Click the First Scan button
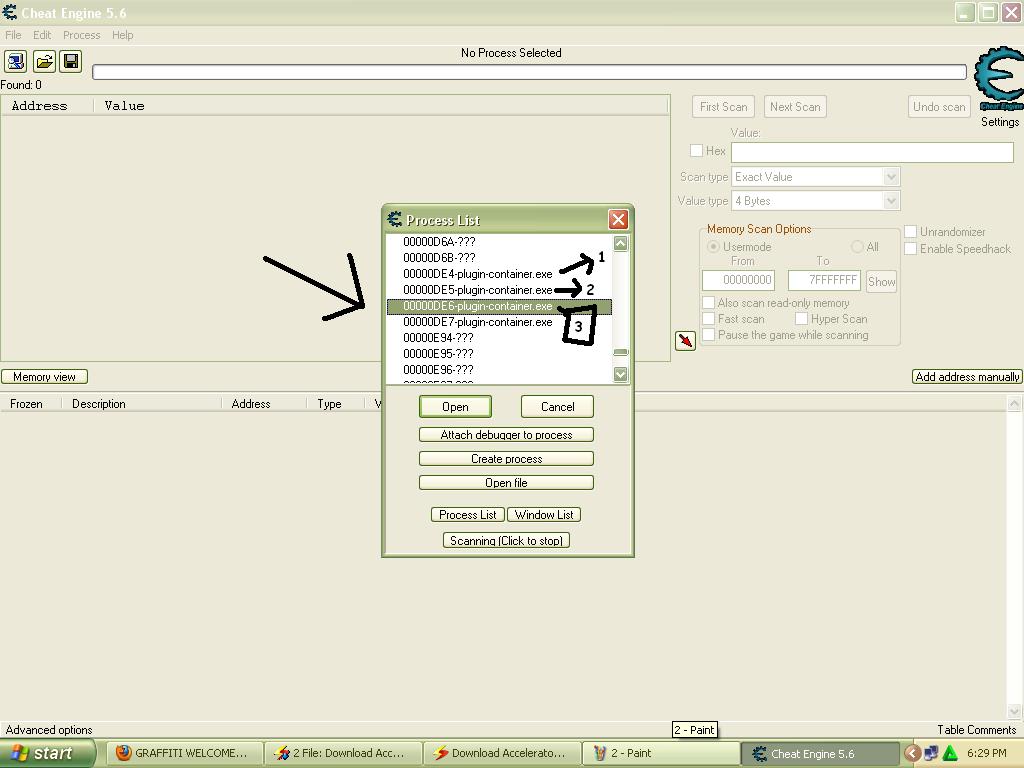Viewport: 1024px width, 768px height. (x=723, y=107)
